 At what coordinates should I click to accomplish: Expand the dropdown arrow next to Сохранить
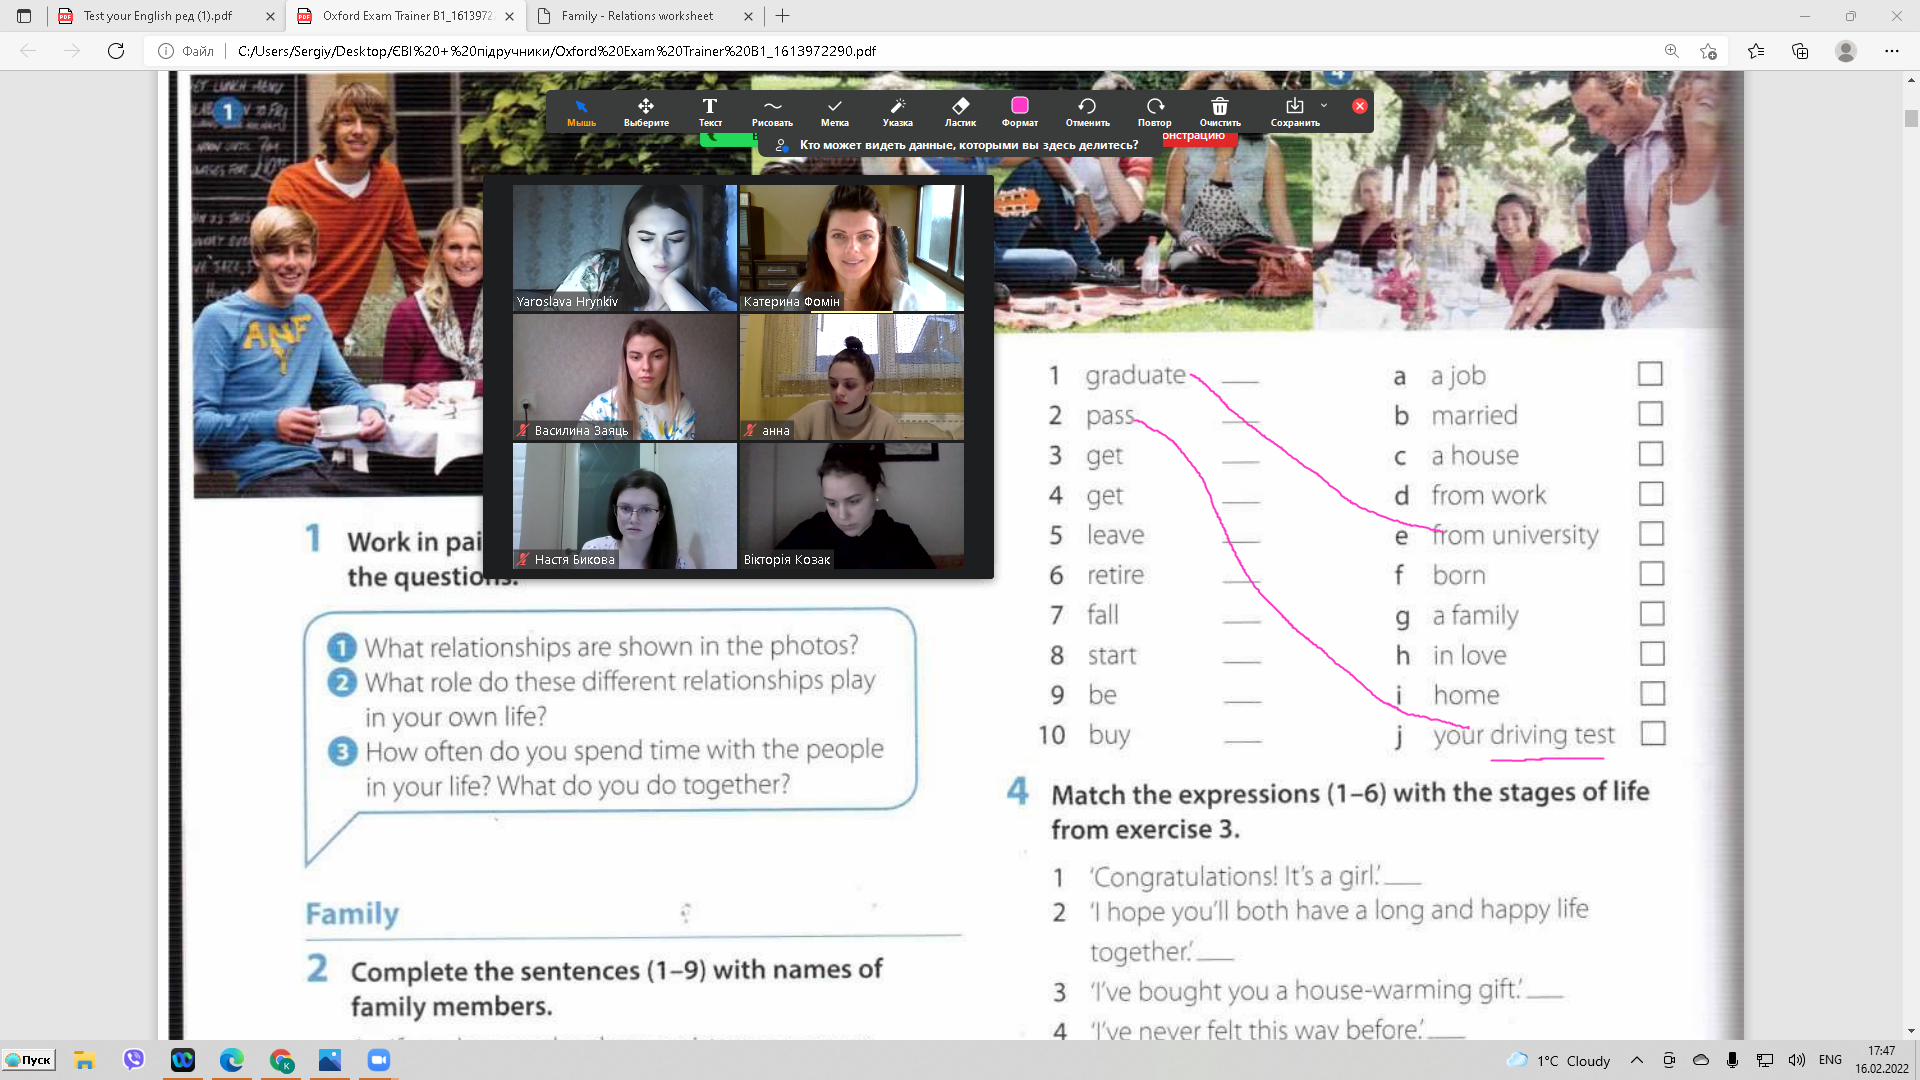pos(1324,105)
